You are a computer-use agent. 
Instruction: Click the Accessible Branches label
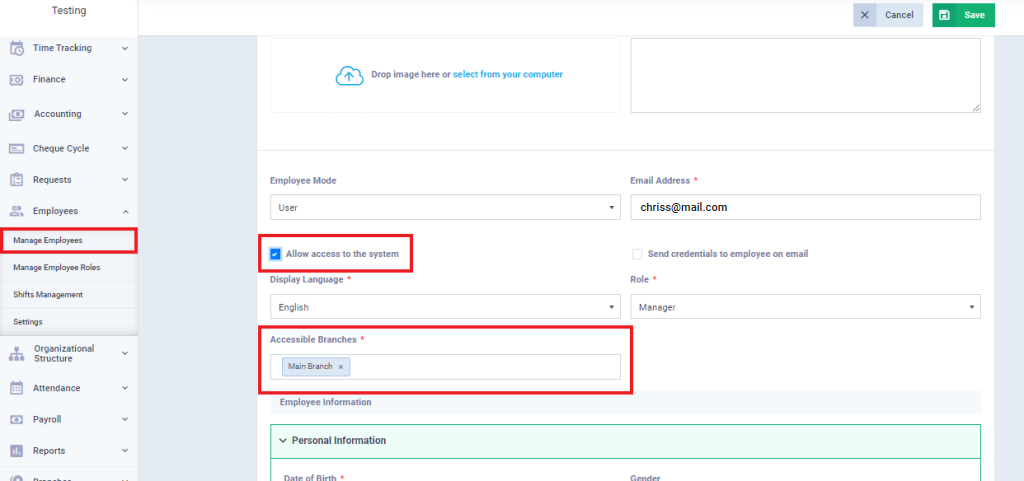pos(314,340)
